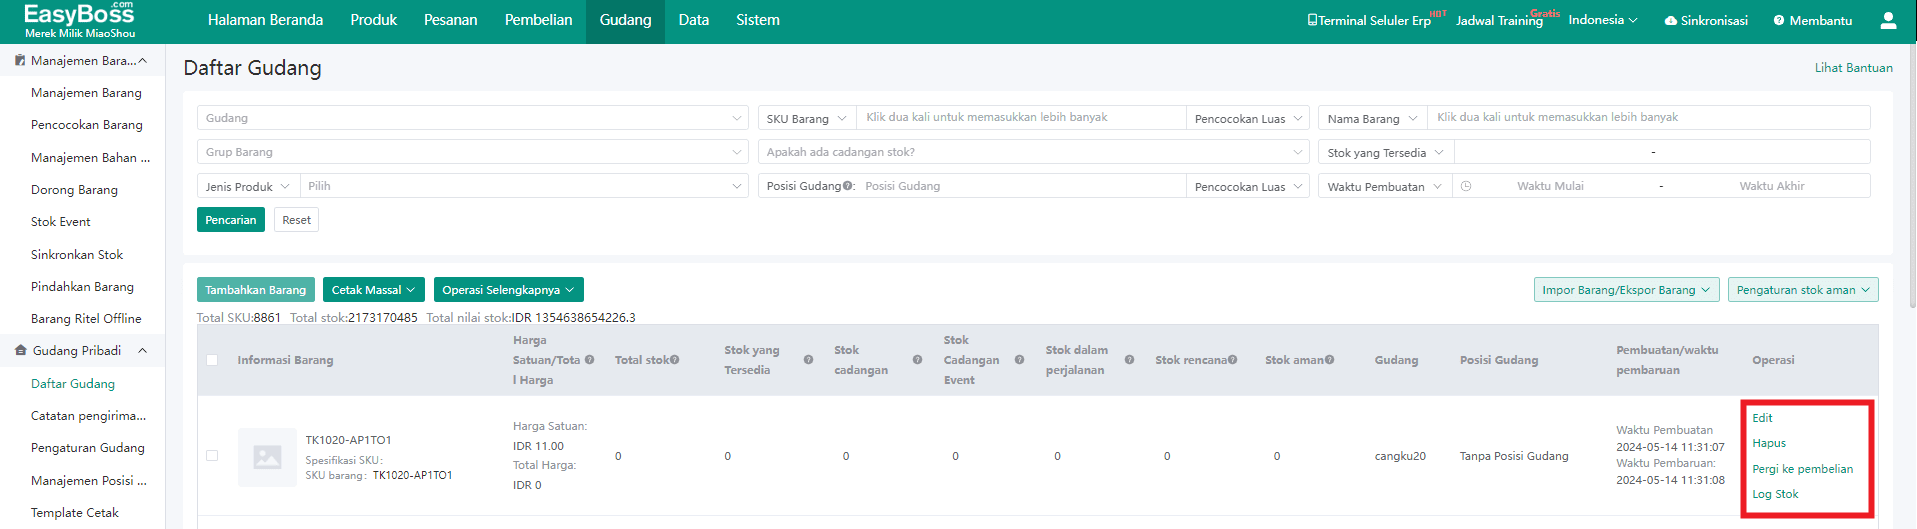Open Impor Barang/Ekspor Barang dropdown

(1627, 290)
